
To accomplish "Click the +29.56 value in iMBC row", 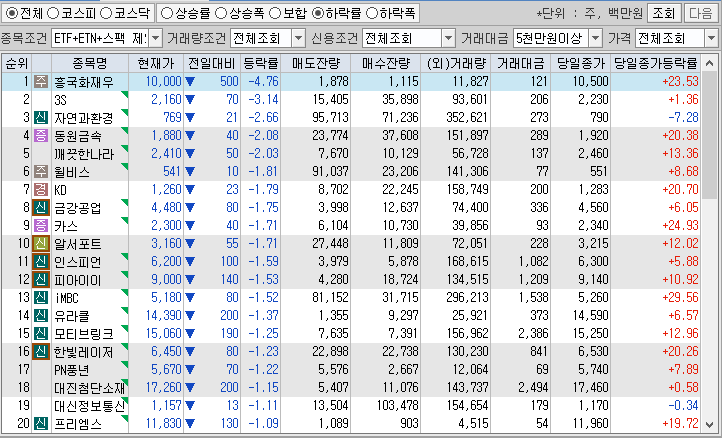I will [680, 298].
